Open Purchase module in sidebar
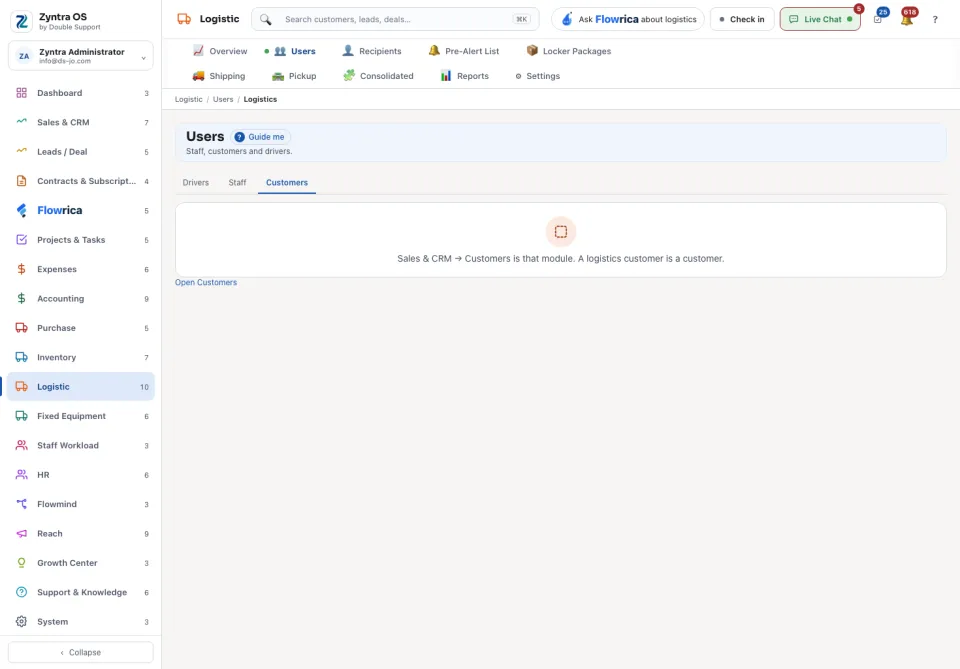960x669 pixels. click(81, 328)
